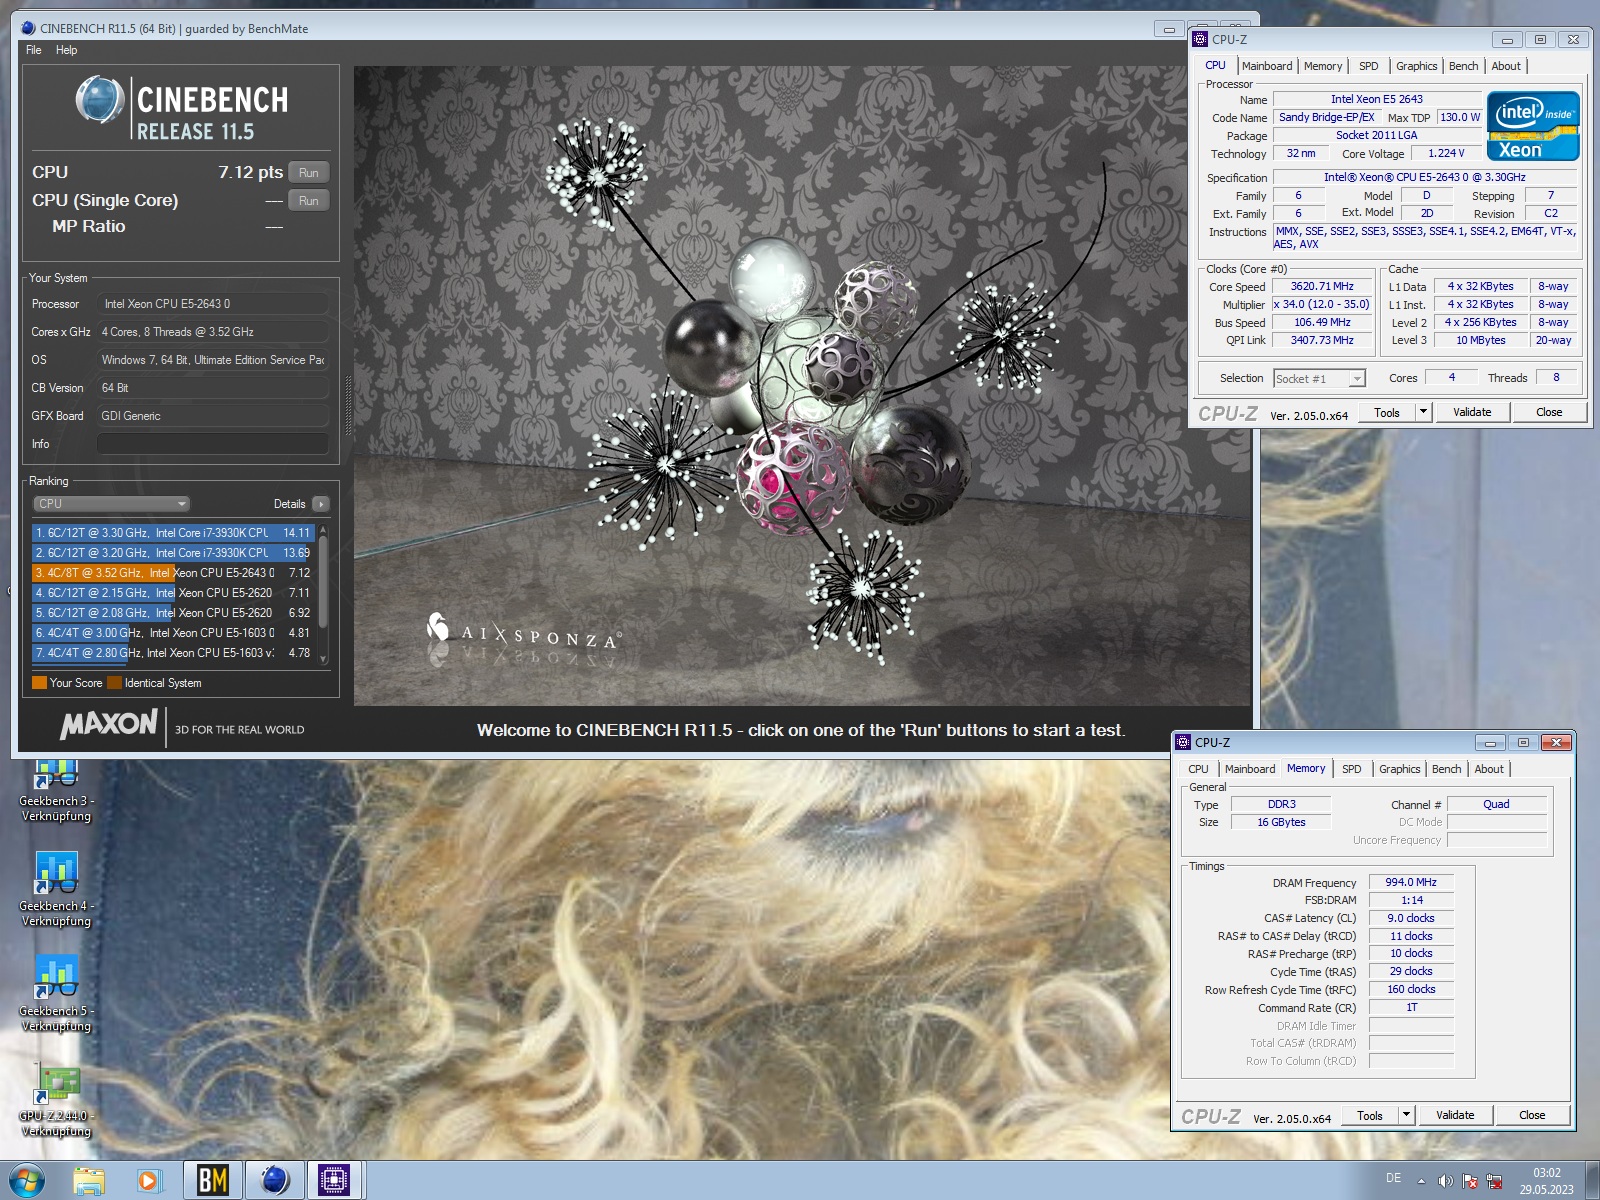Switch to CPU-Z in the taskbar
Viewport: 1600px width, 1200px height.
point(334,1181)
